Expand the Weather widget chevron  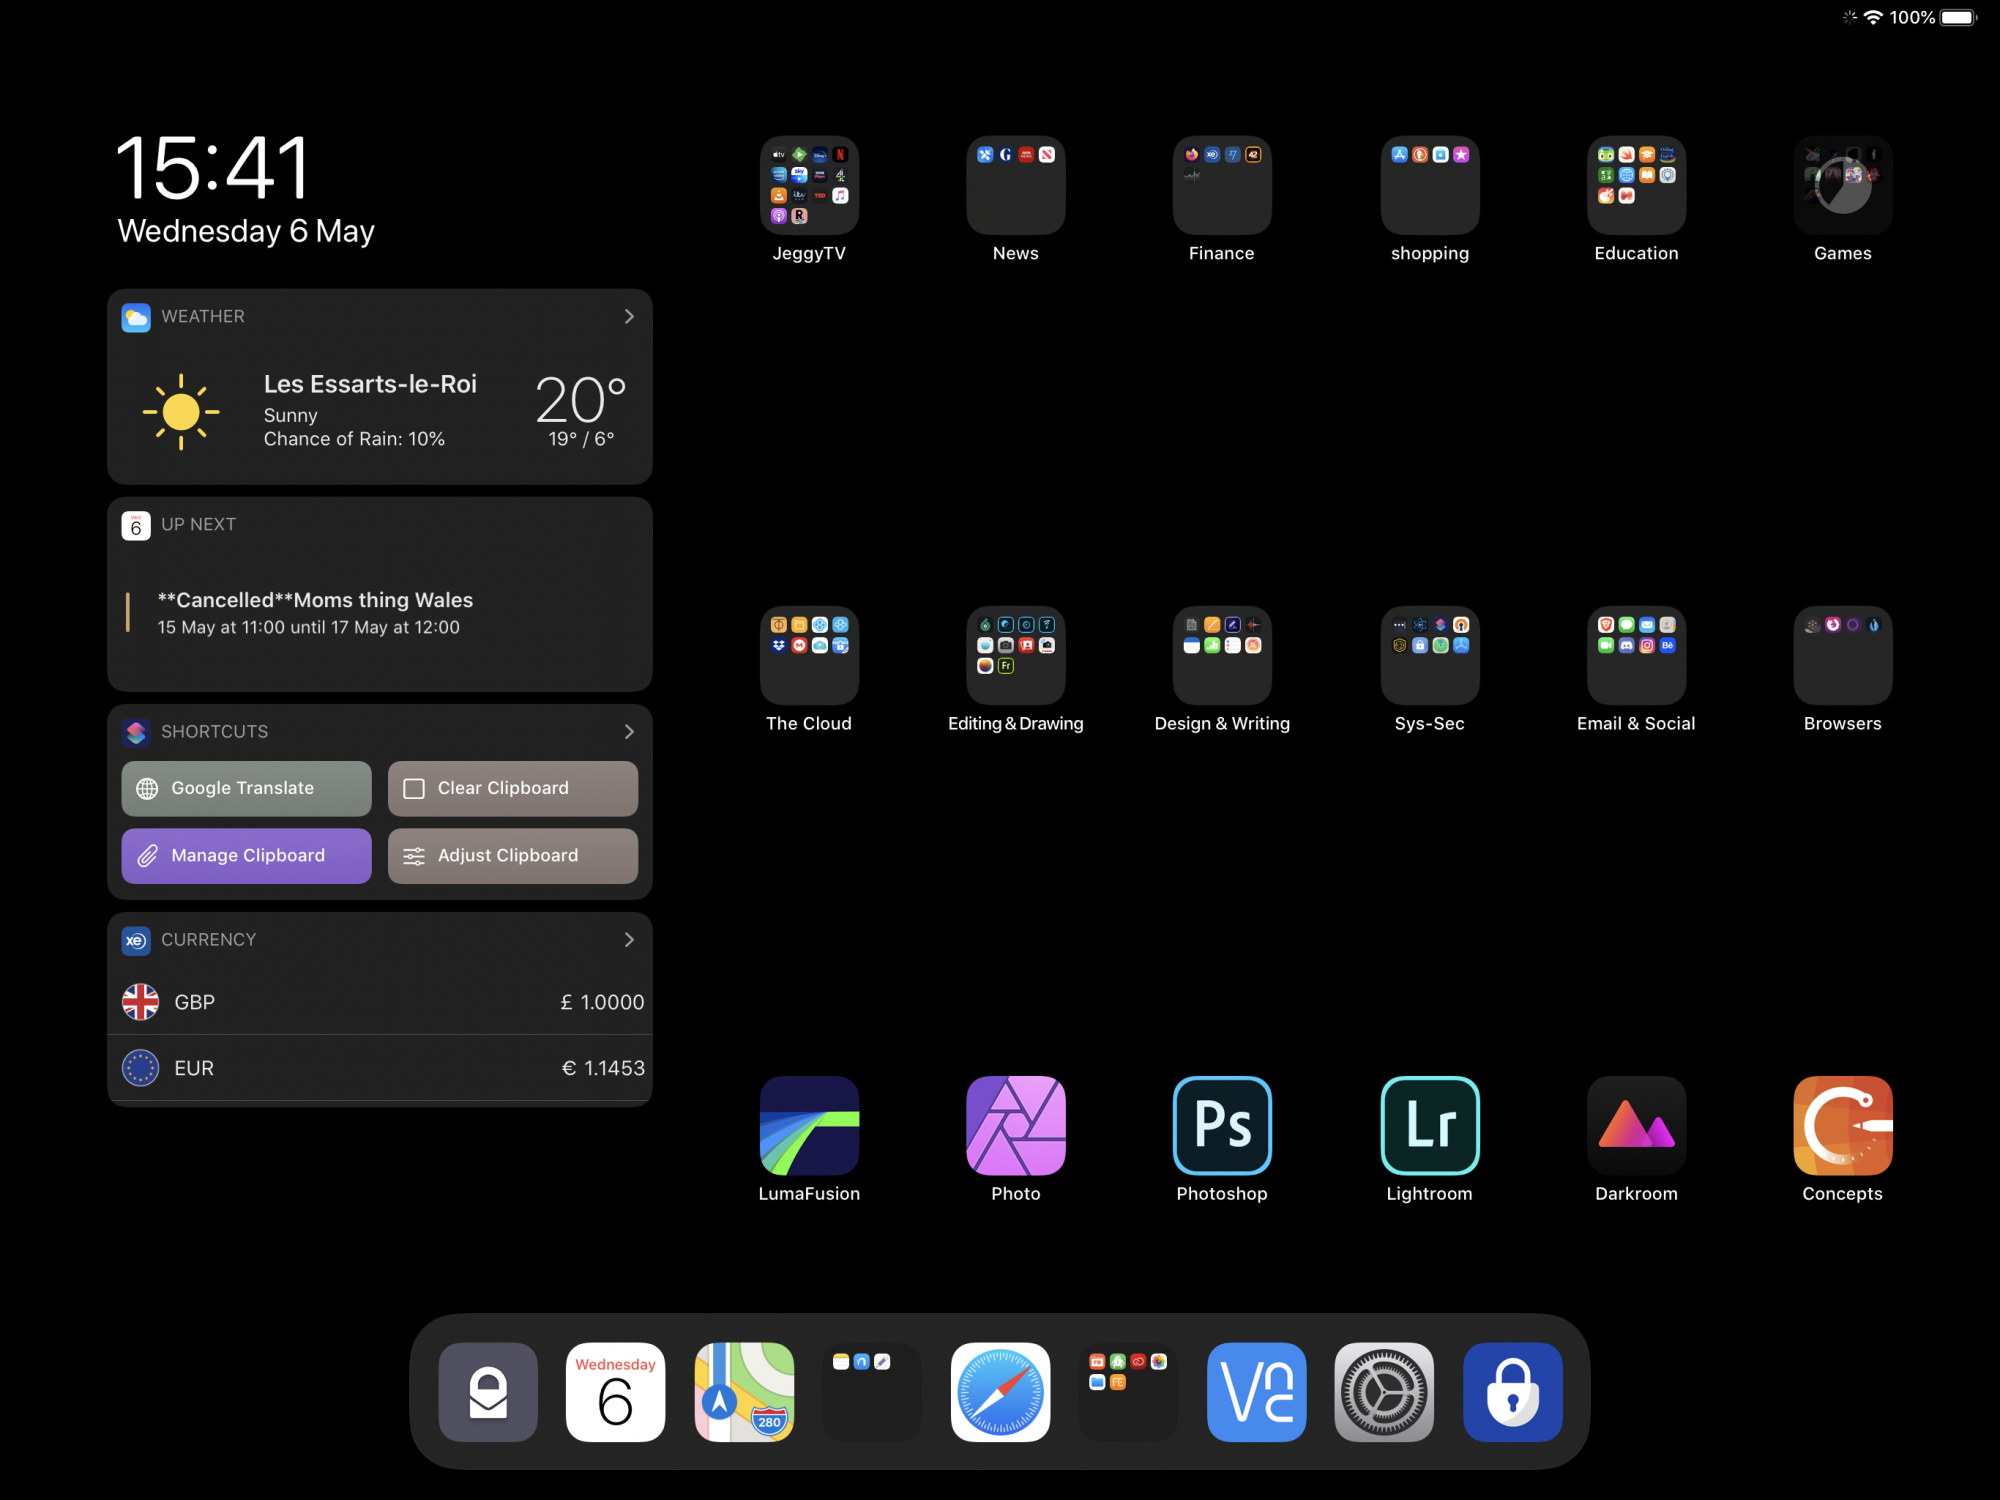(629, 316)
